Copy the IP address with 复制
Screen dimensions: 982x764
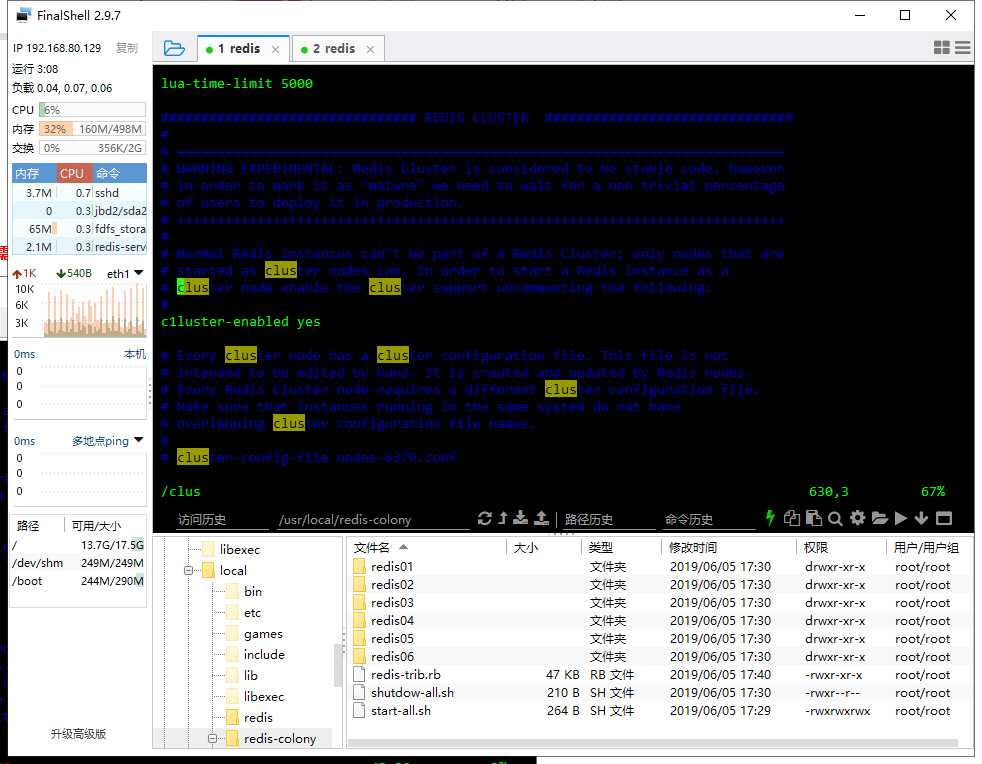coord(127,48)
